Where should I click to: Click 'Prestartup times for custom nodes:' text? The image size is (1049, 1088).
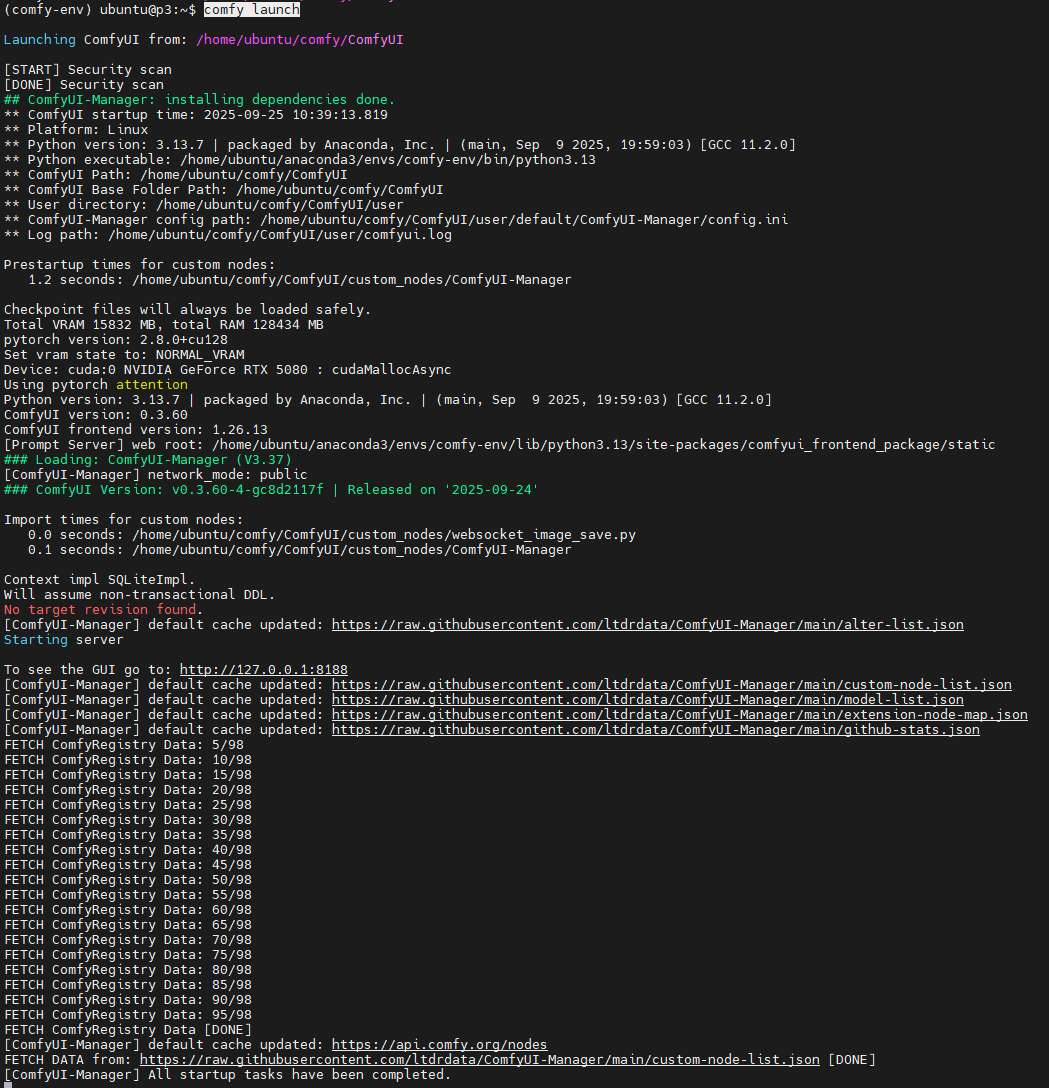click(x=139, y=264)
